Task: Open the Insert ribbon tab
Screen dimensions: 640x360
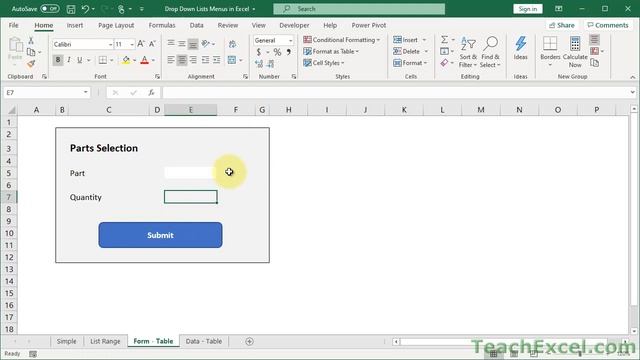Action: [75, 25]
